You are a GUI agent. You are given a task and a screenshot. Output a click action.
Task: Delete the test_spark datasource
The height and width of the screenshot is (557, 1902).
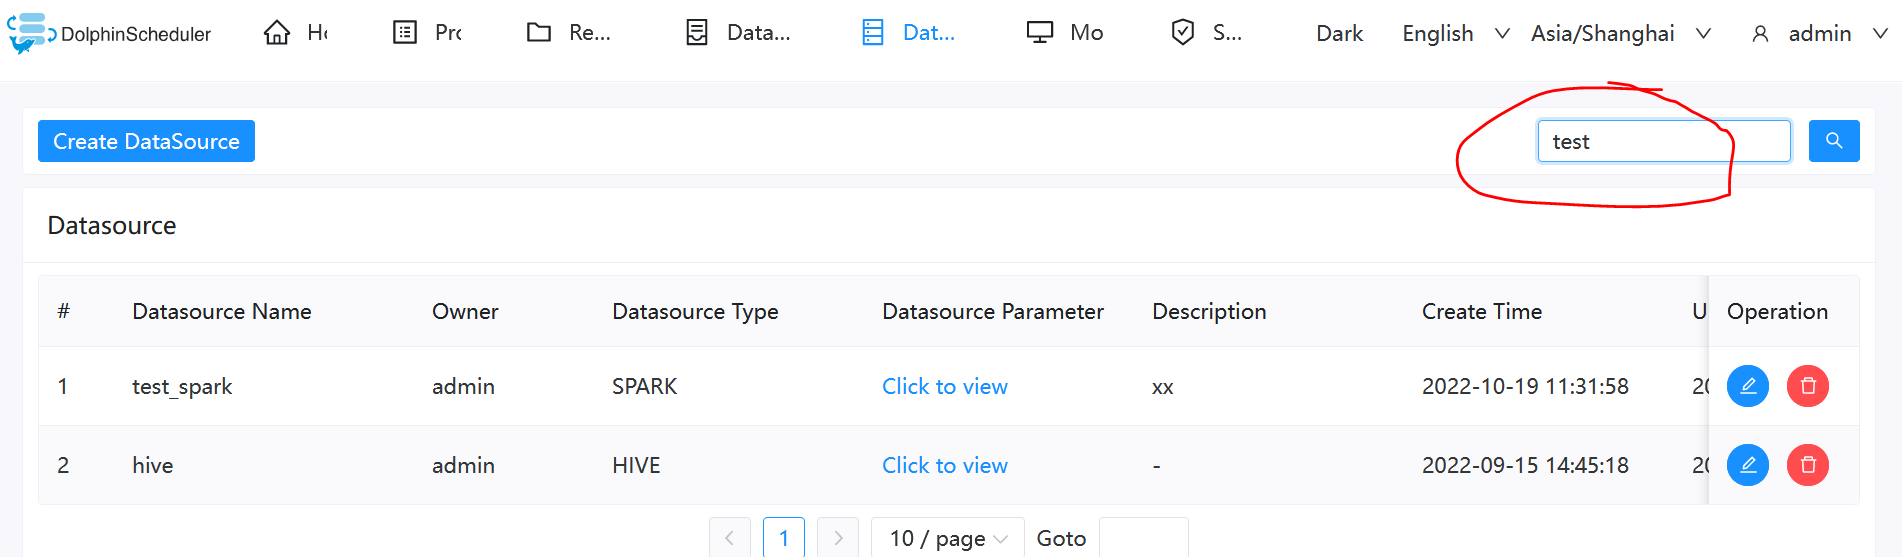1808,386
